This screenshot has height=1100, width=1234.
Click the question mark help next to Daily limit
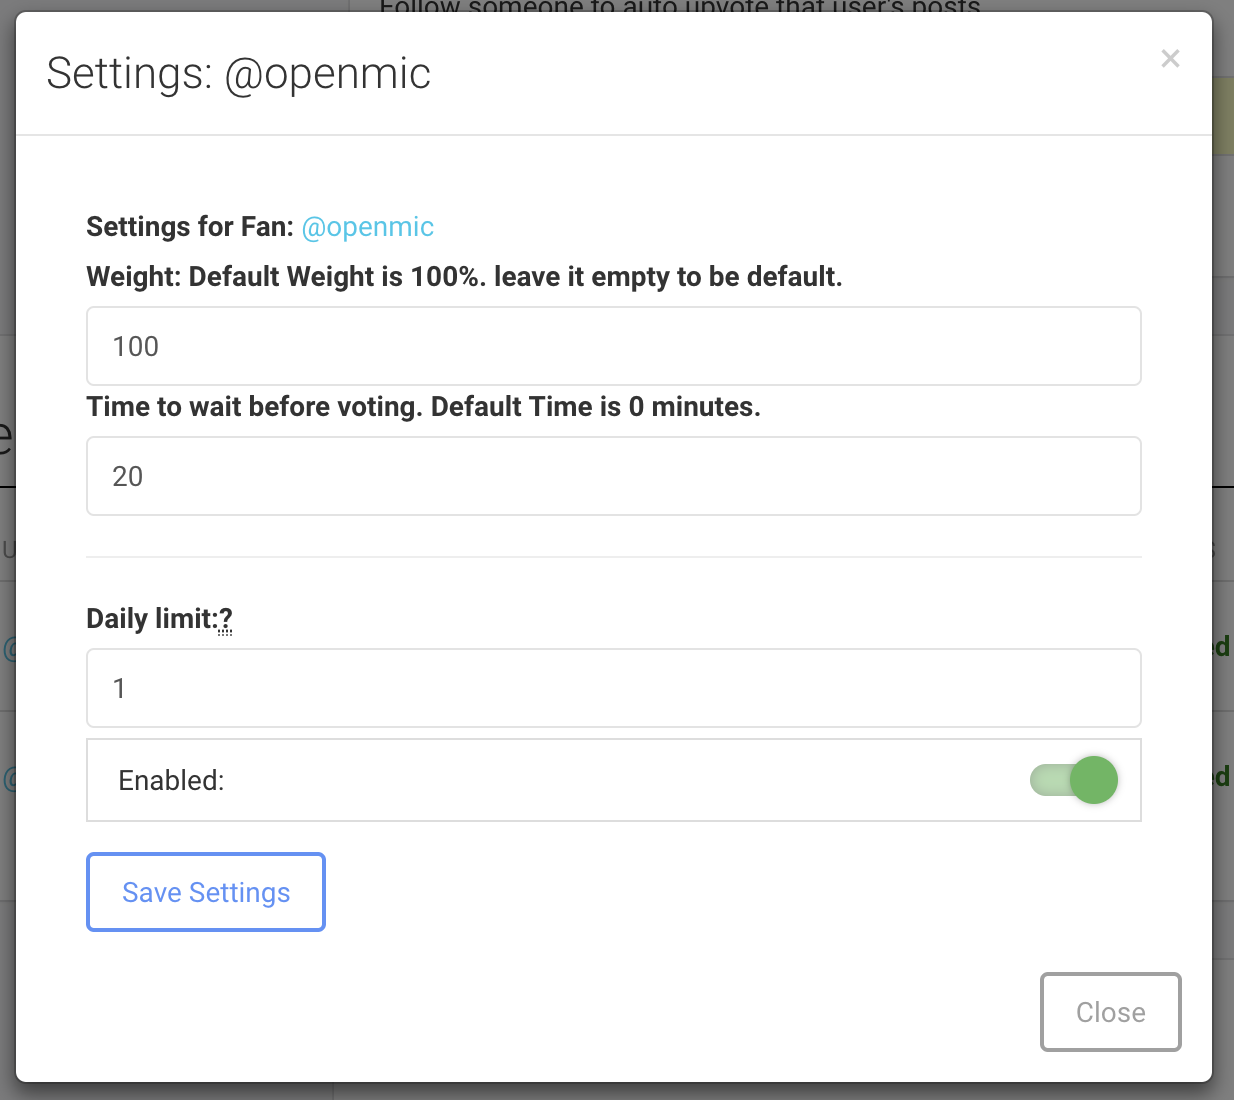tap(225, 619)
